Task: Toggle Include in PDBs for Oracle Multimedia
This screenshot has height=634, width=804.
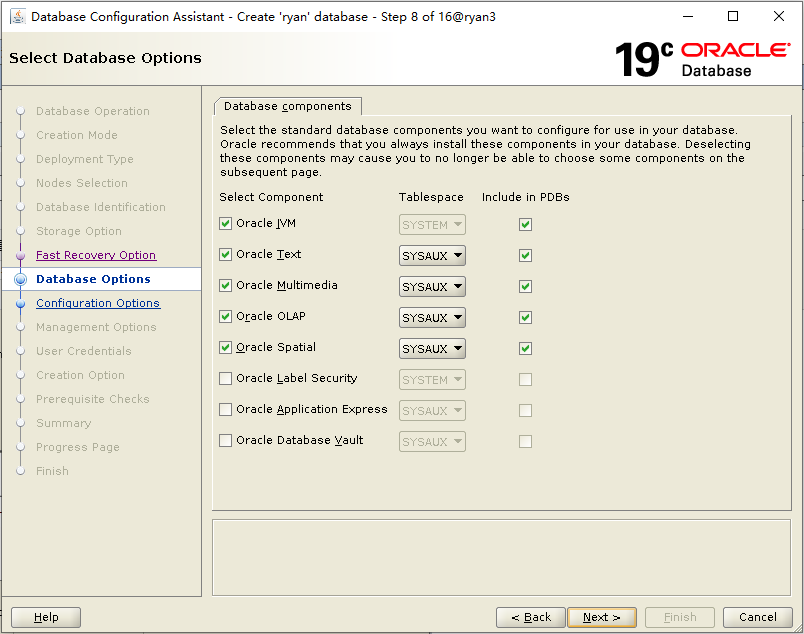Action: [x=525, y=287]
